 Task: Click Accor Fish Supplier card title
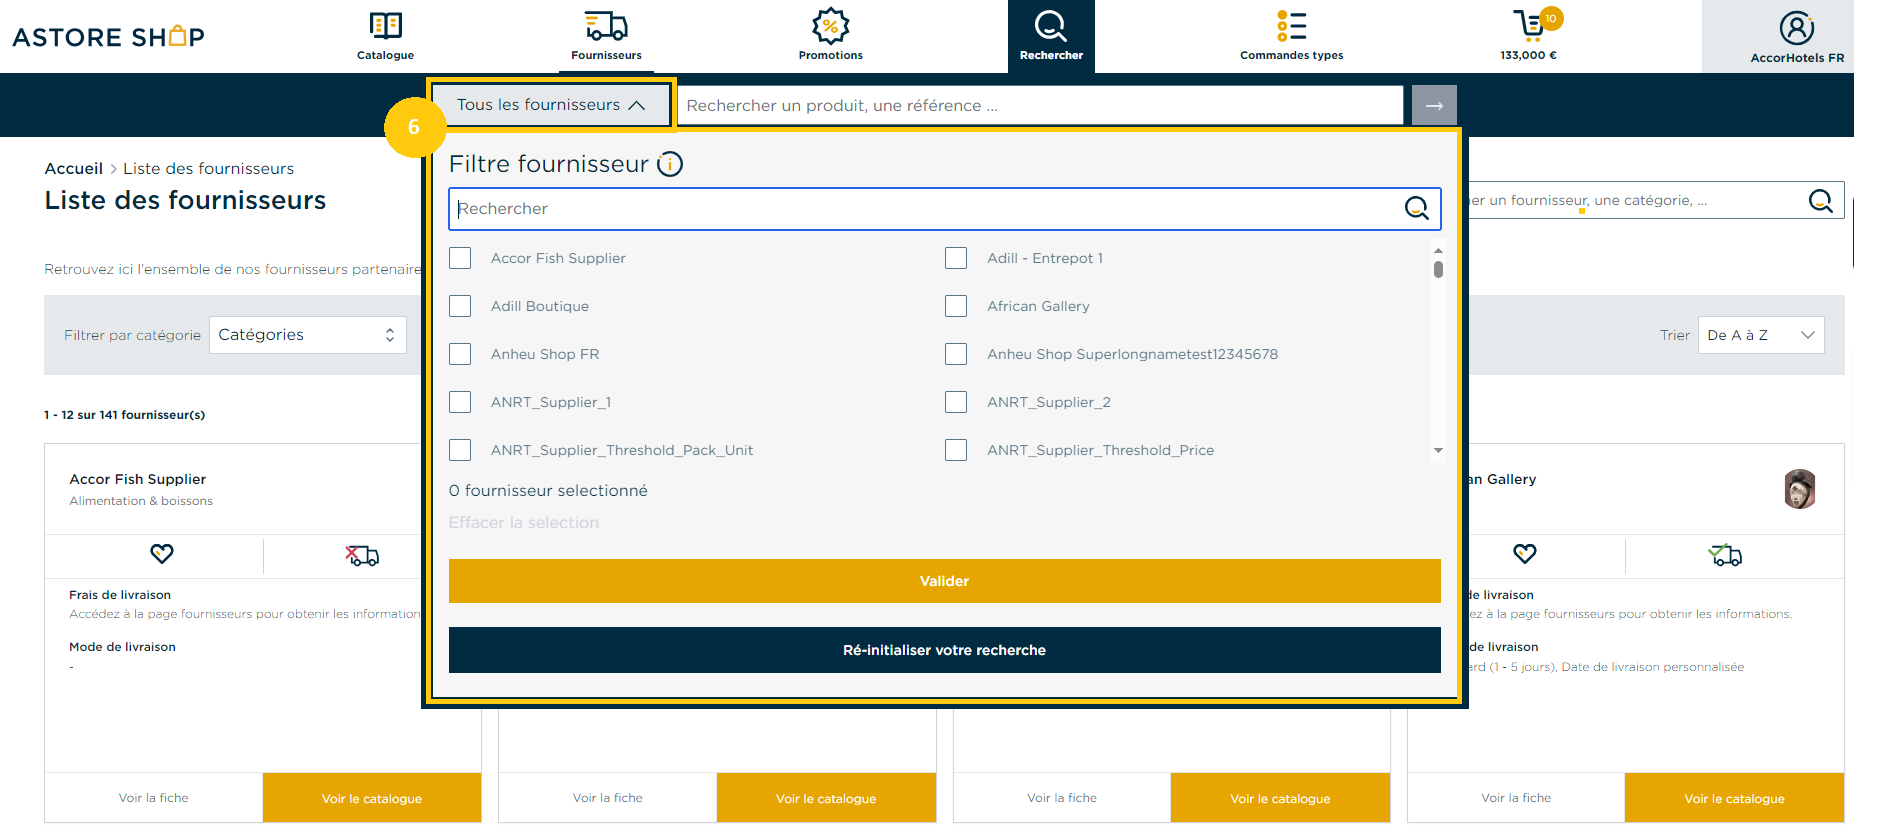coord(137,479)
